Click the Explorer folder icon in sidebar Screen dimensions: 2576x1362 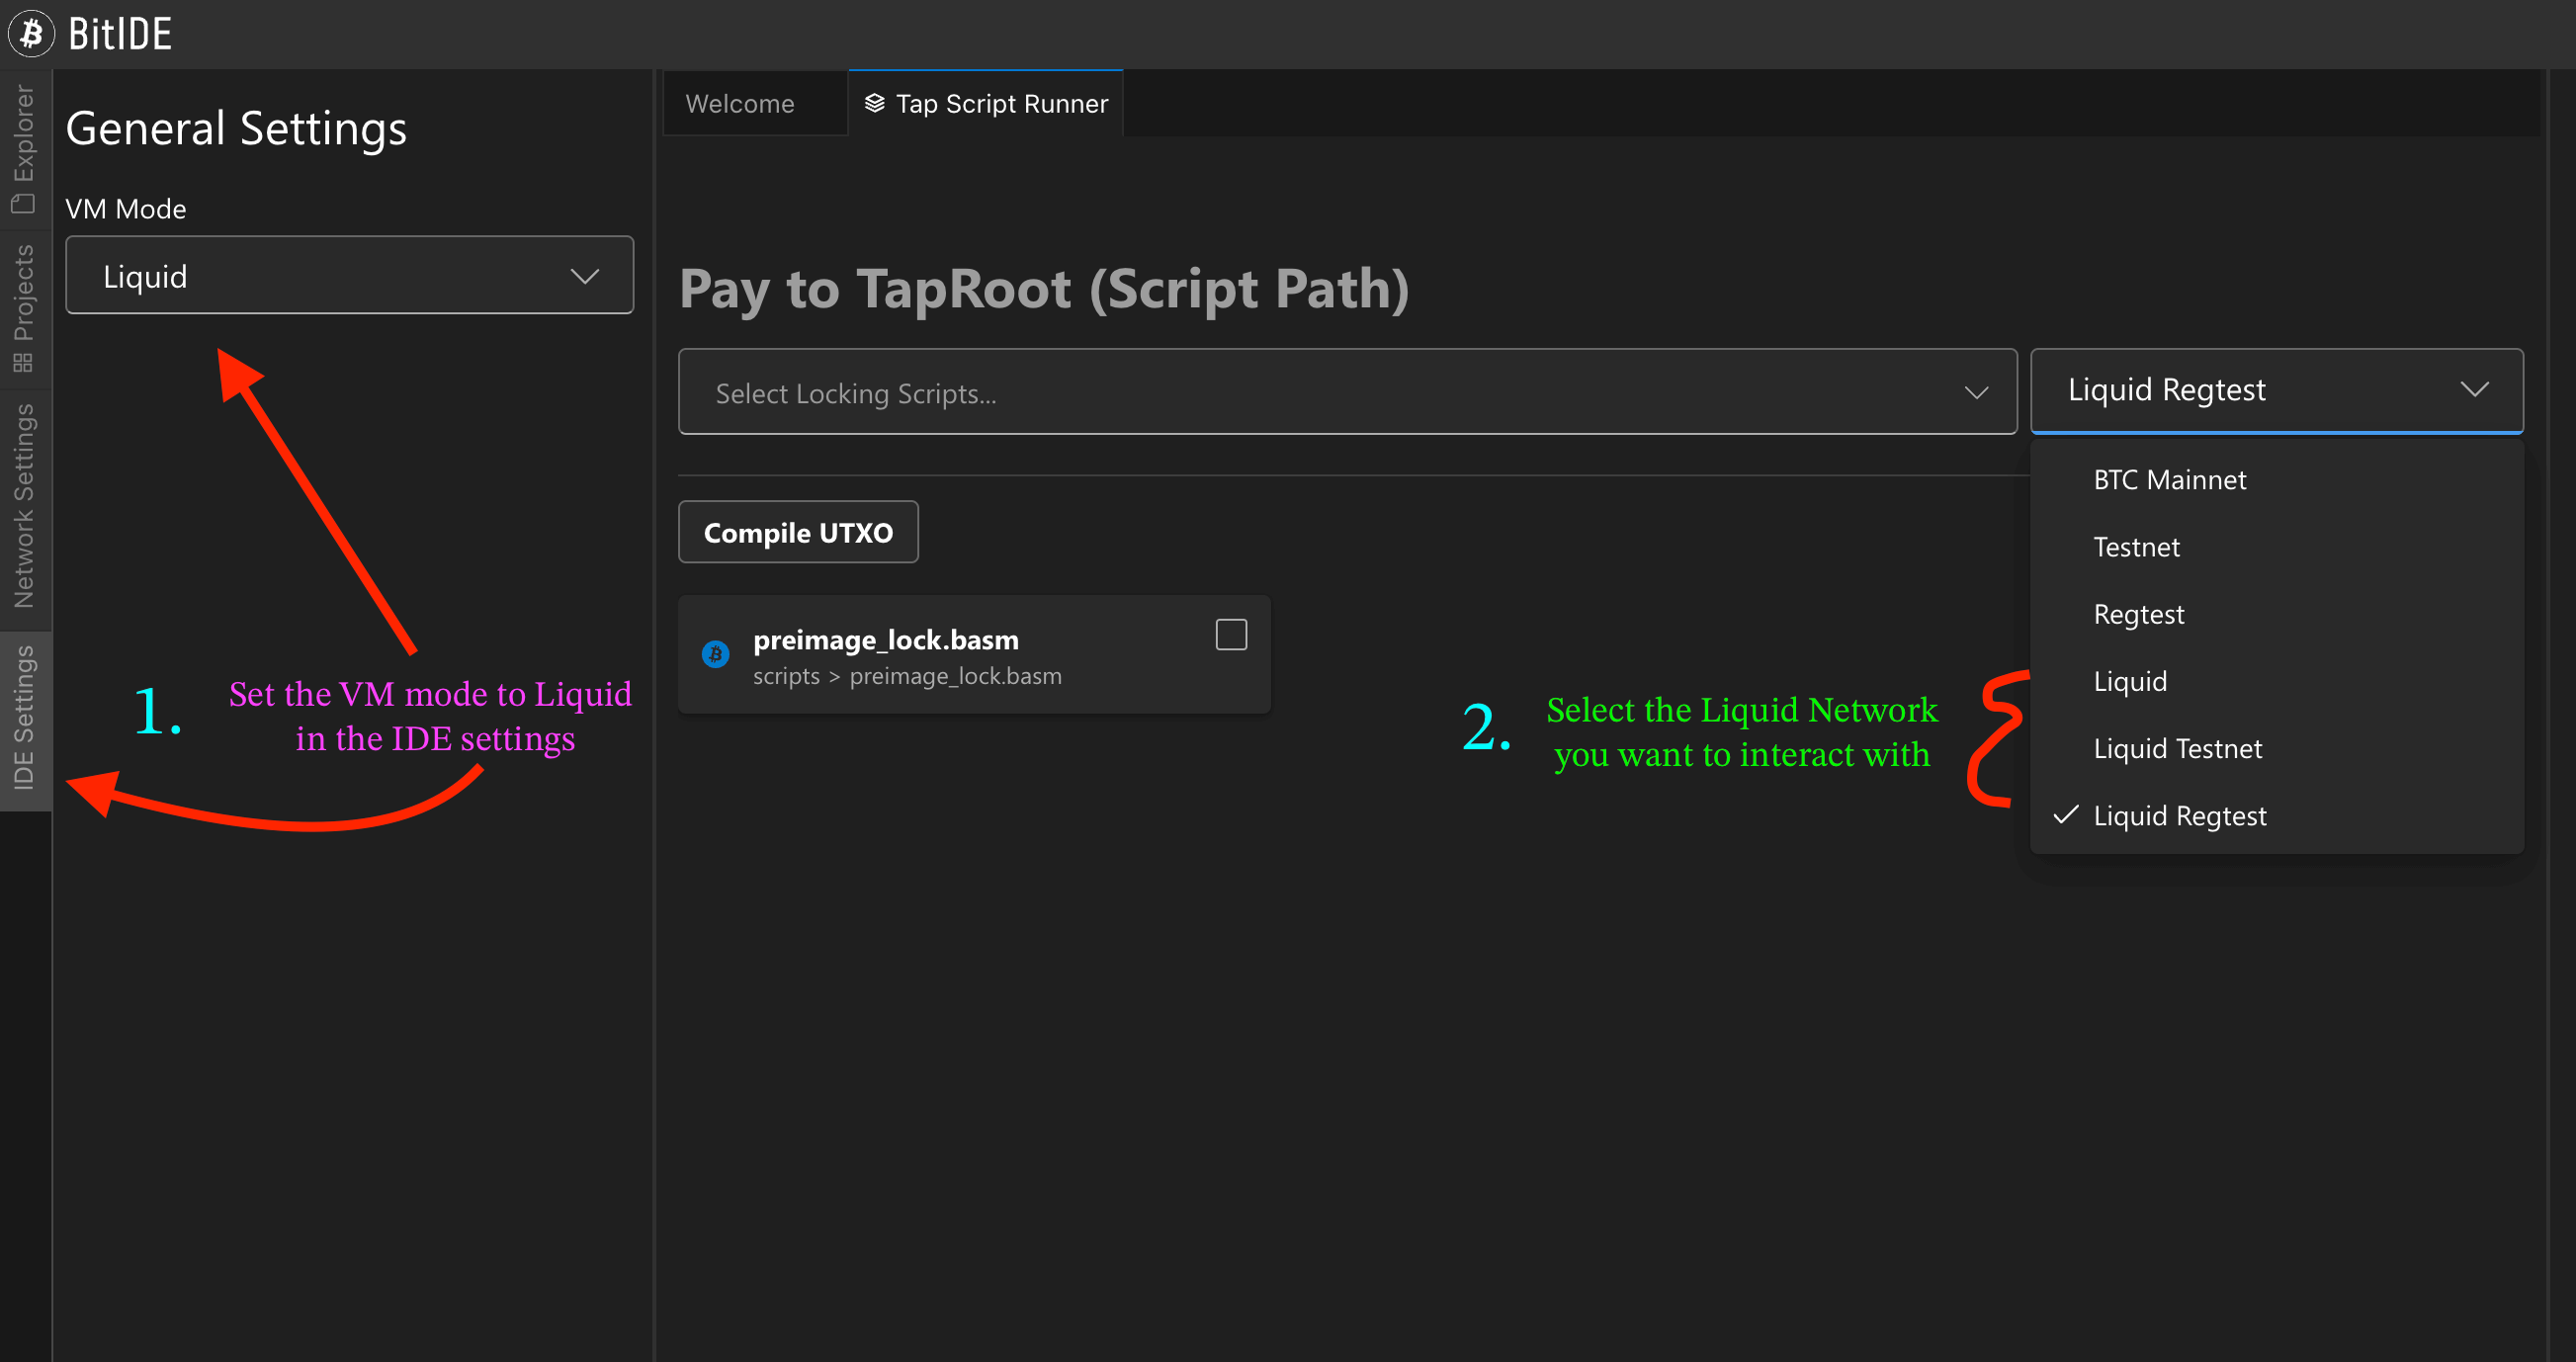coord(23,203)
